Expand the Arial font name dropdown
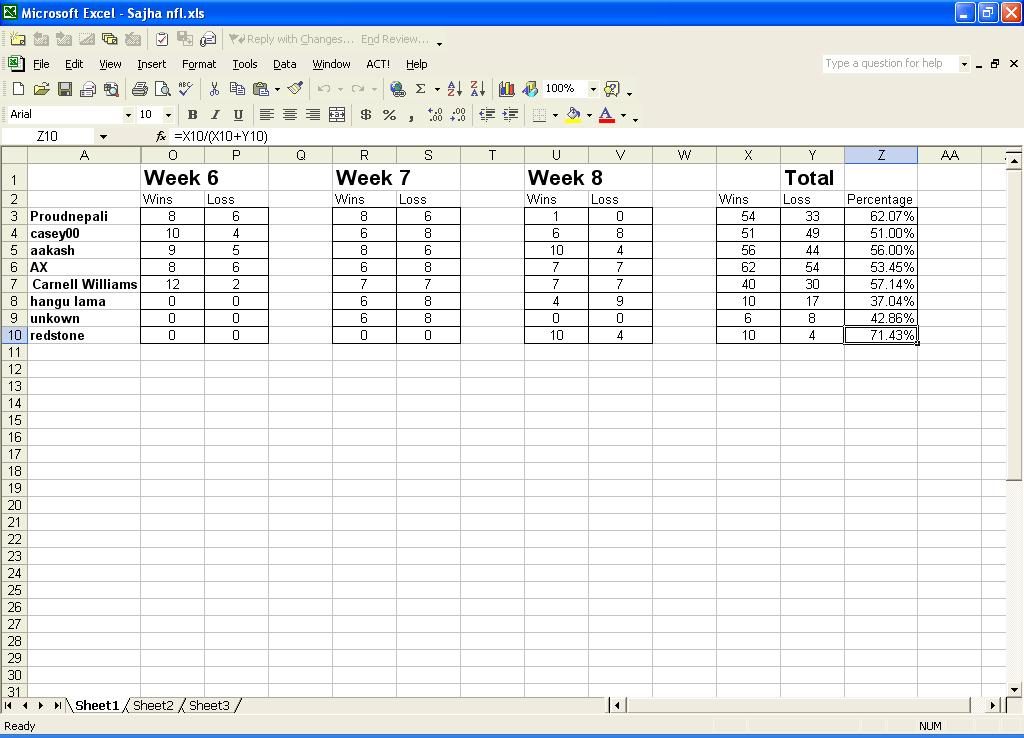1024x738 pixels. [x=128, y=115]
